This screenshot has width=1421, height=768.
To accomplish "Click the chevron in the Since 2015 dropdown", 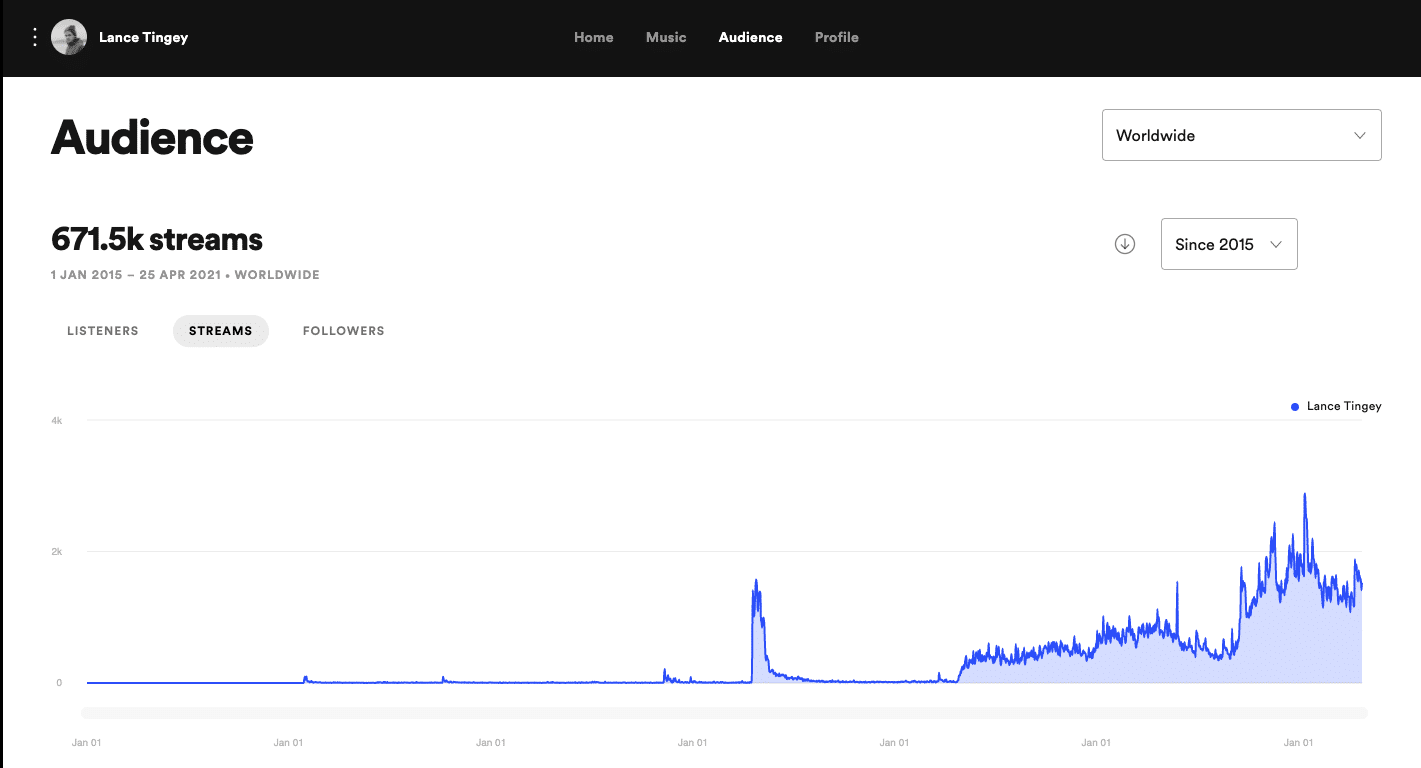I will (x=1276, y=244).
